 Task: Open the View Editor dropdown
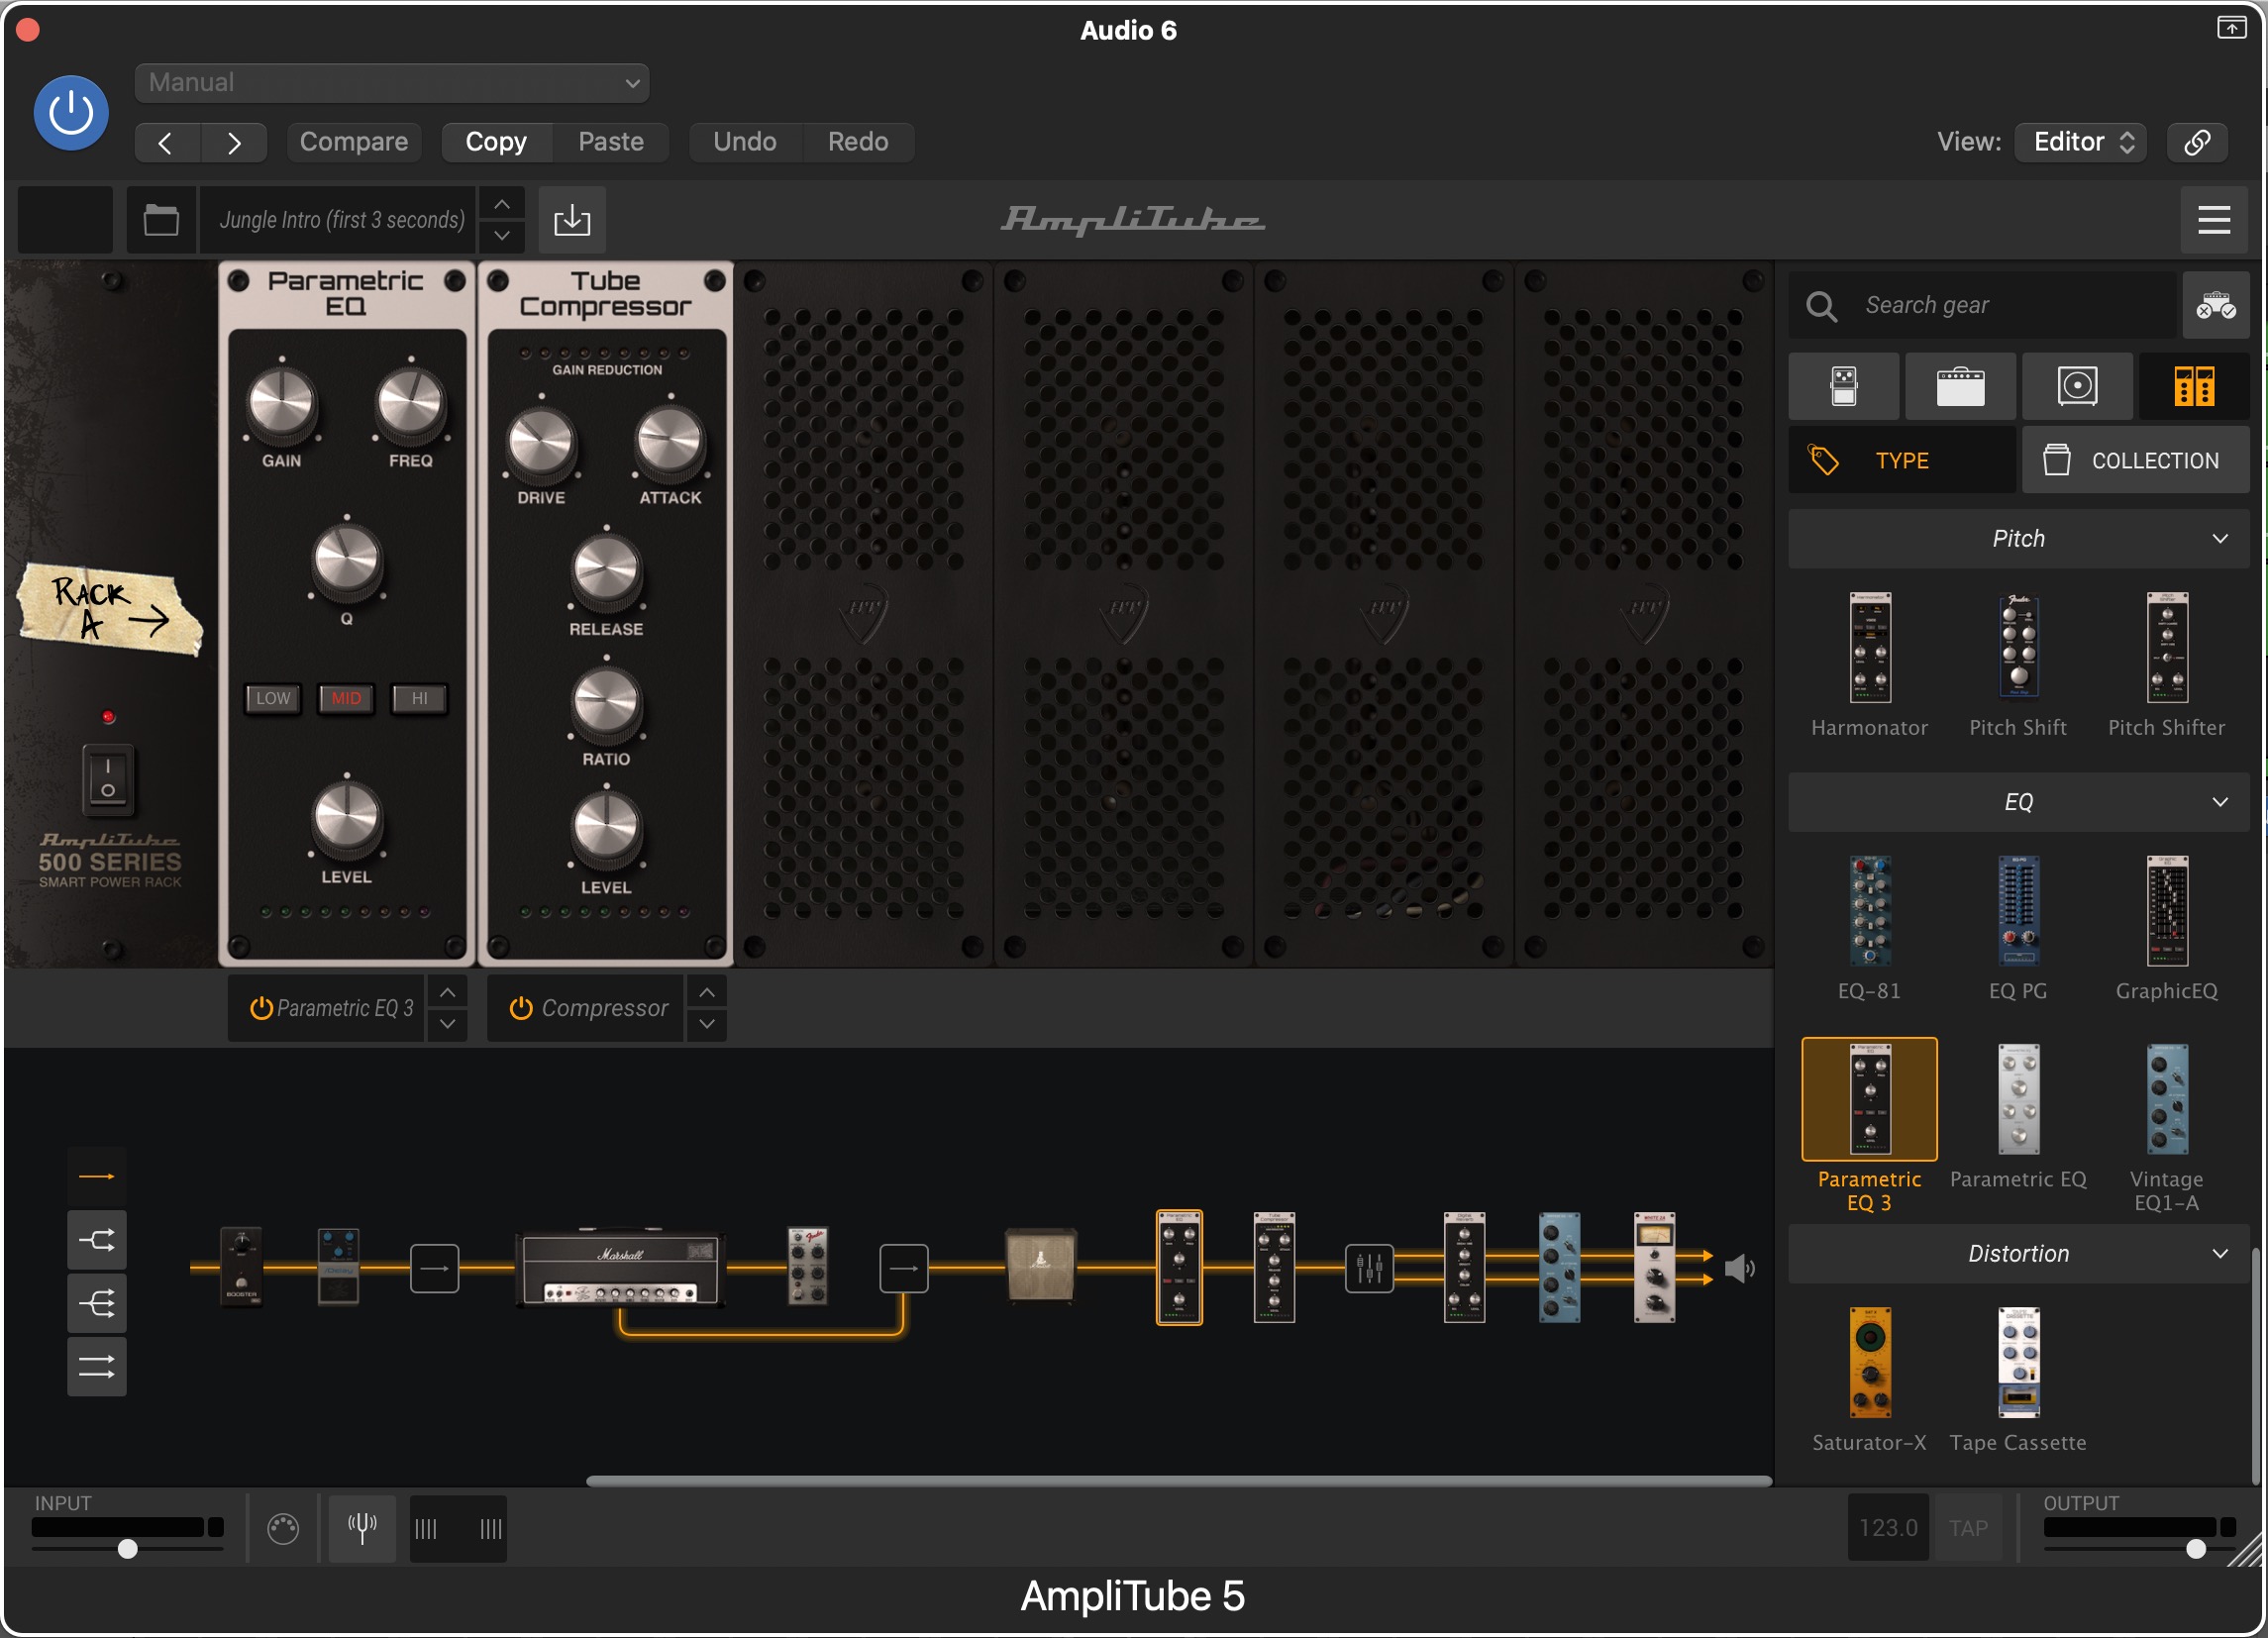2080,142
